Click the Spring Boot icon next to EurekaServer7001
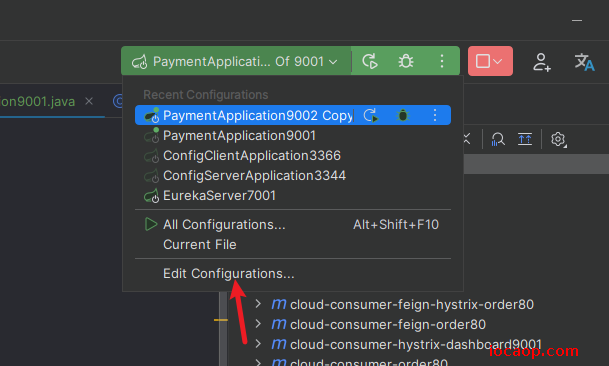Screen dimensions: 609x366 [151, 195]
